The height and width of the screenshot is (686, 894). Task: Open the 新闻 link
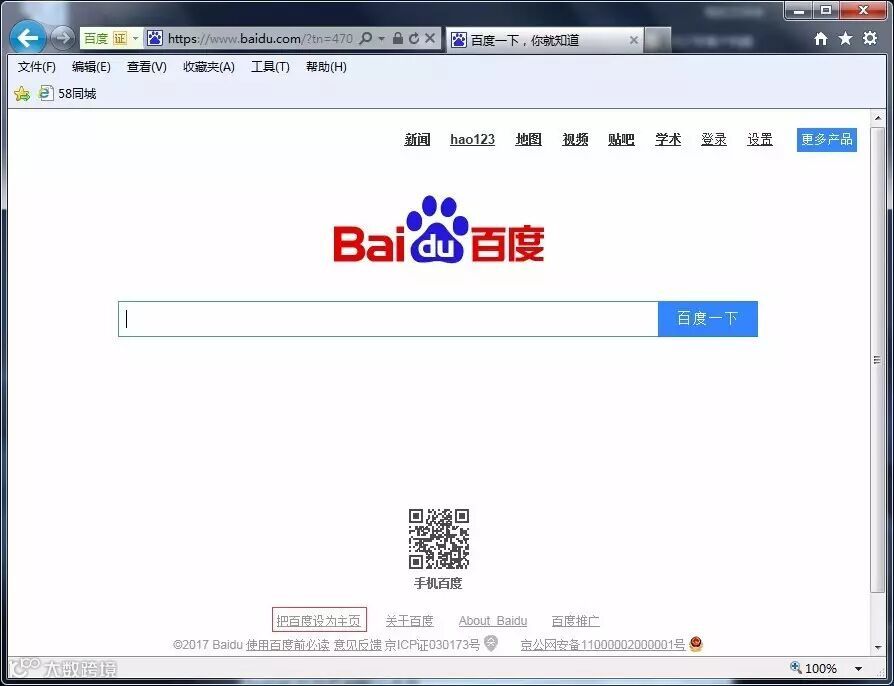[417, 139]
